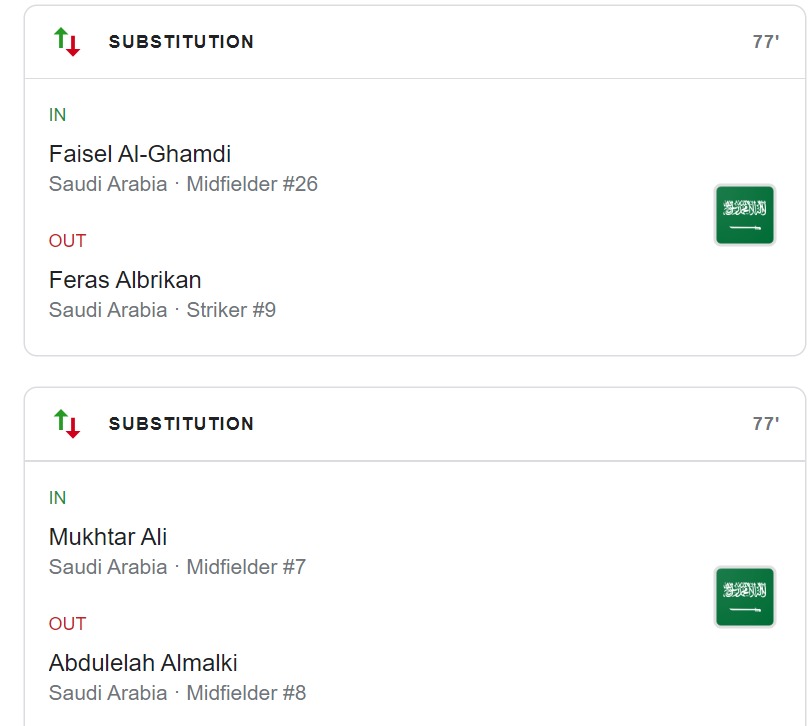Click the "Striker #9" detail line

[231, 310]
